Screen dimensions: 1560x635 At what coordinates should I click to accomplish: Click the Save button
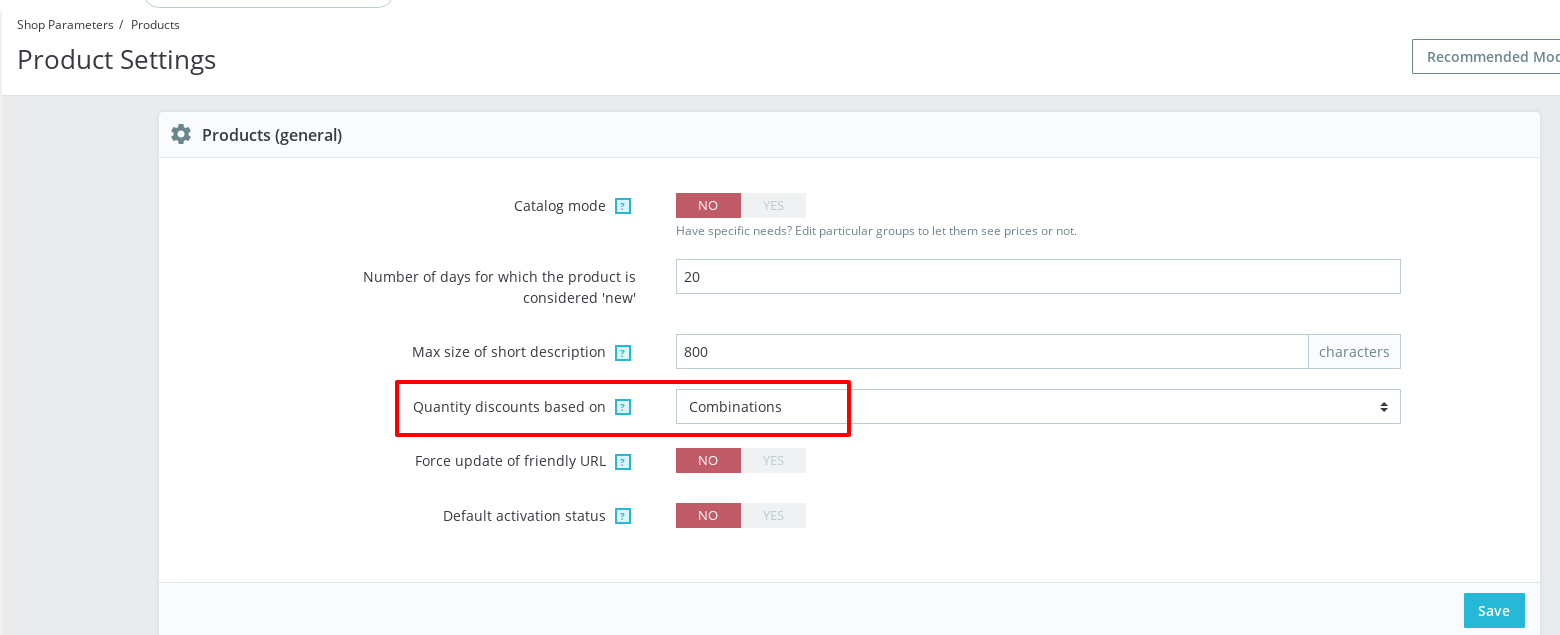[x=1494, y=611]
